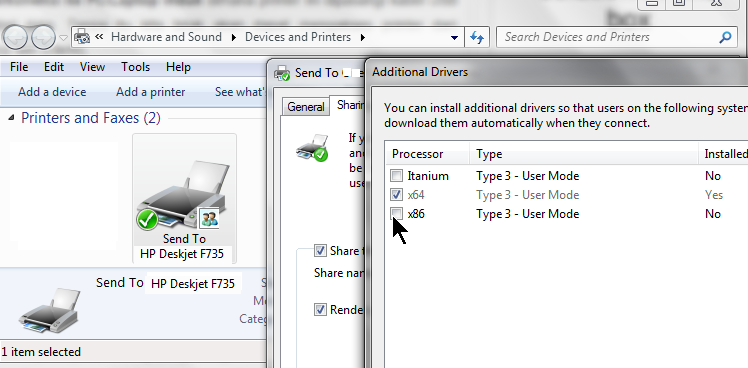Click the small printer icon in details pane
Viewport: 748px width, 368px height.
click(50, 311)
